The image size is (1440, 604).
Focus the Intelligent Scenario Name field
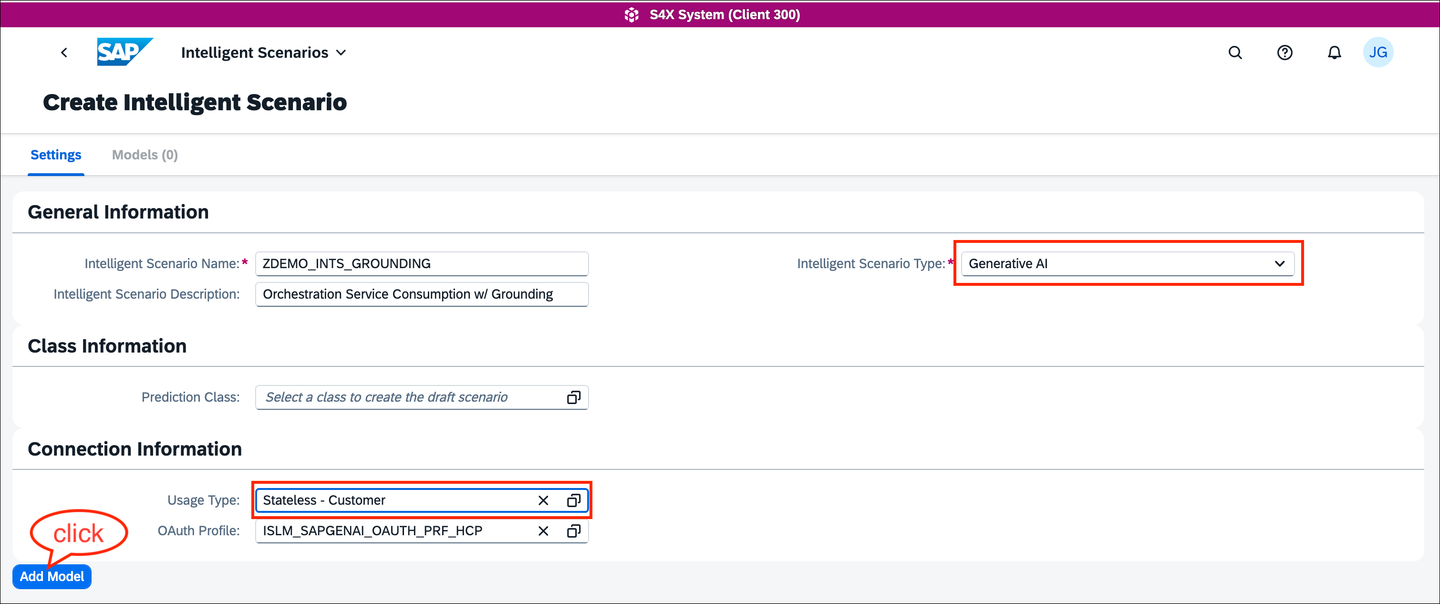[x=422, y=264]
